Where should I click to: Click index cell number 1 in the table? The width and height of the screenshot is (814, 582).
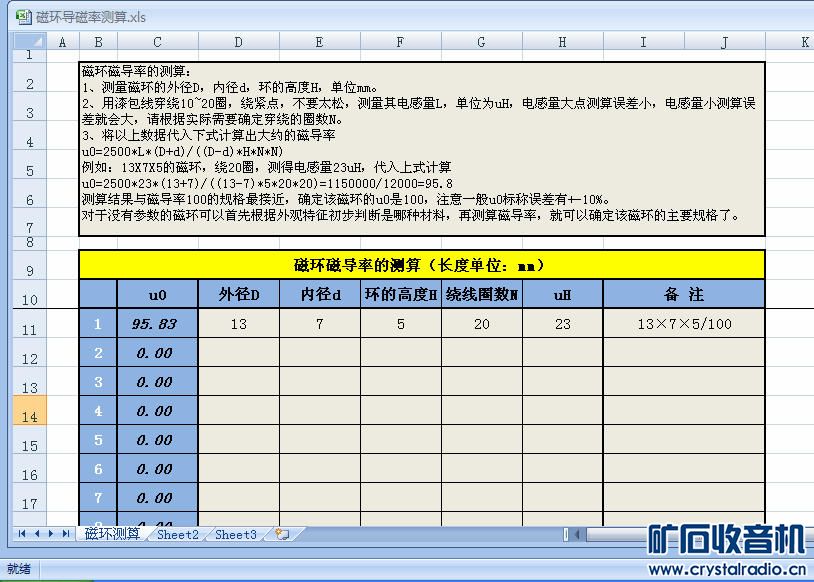[x=98, y=324]
